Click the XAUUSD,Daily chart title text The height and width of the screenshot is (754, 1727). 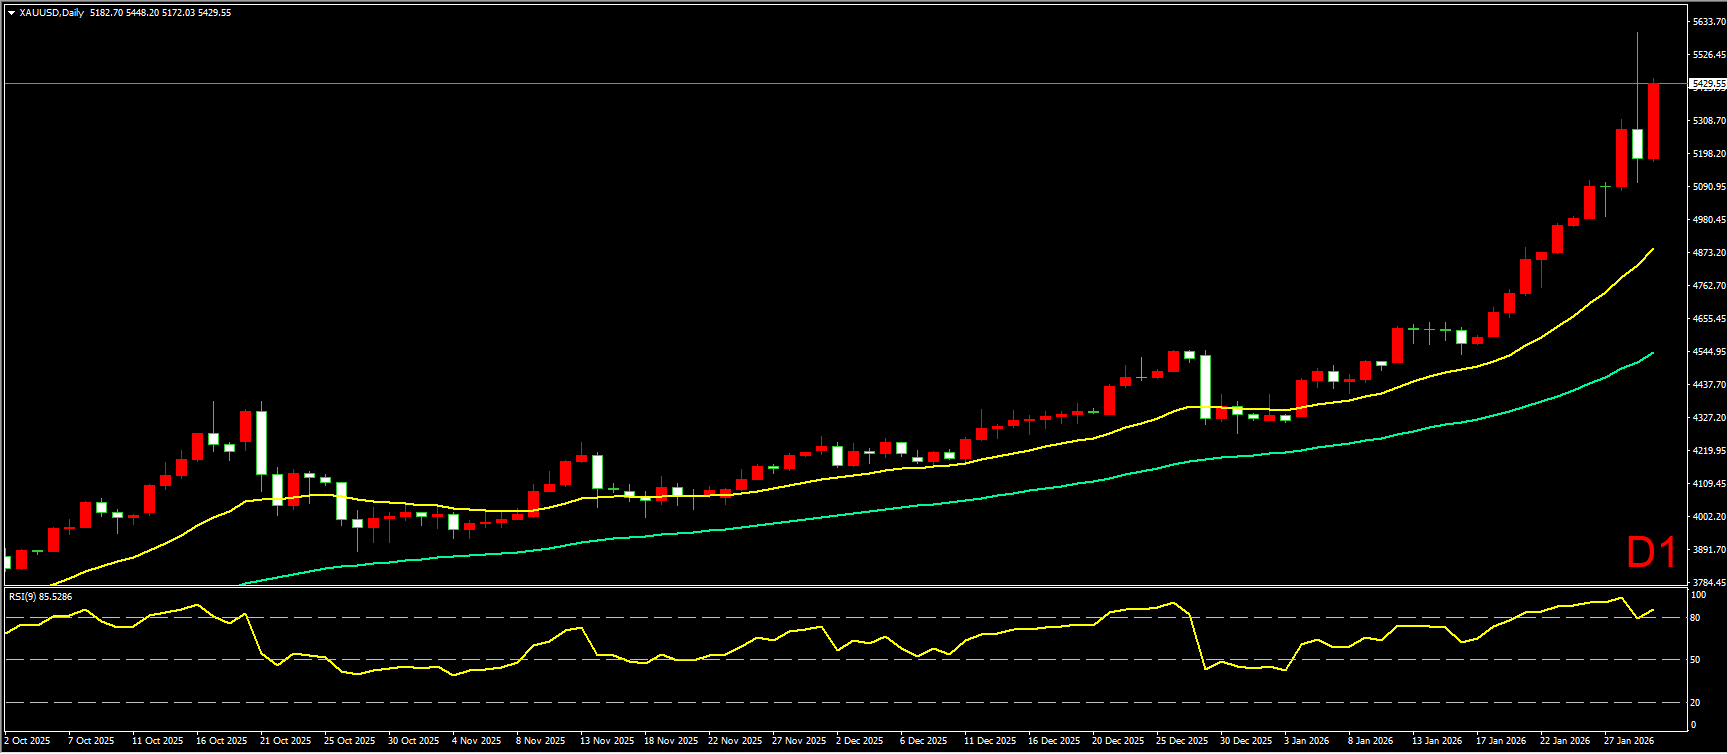(x=52, y=13)
